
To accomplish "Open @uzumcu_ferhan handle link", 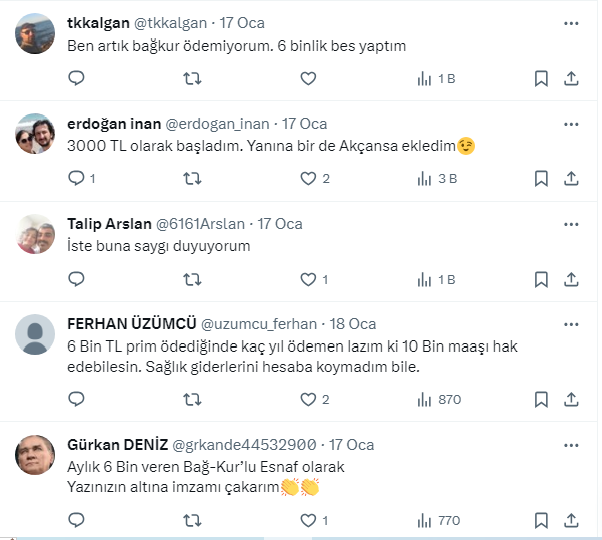I will coord(259,324).
